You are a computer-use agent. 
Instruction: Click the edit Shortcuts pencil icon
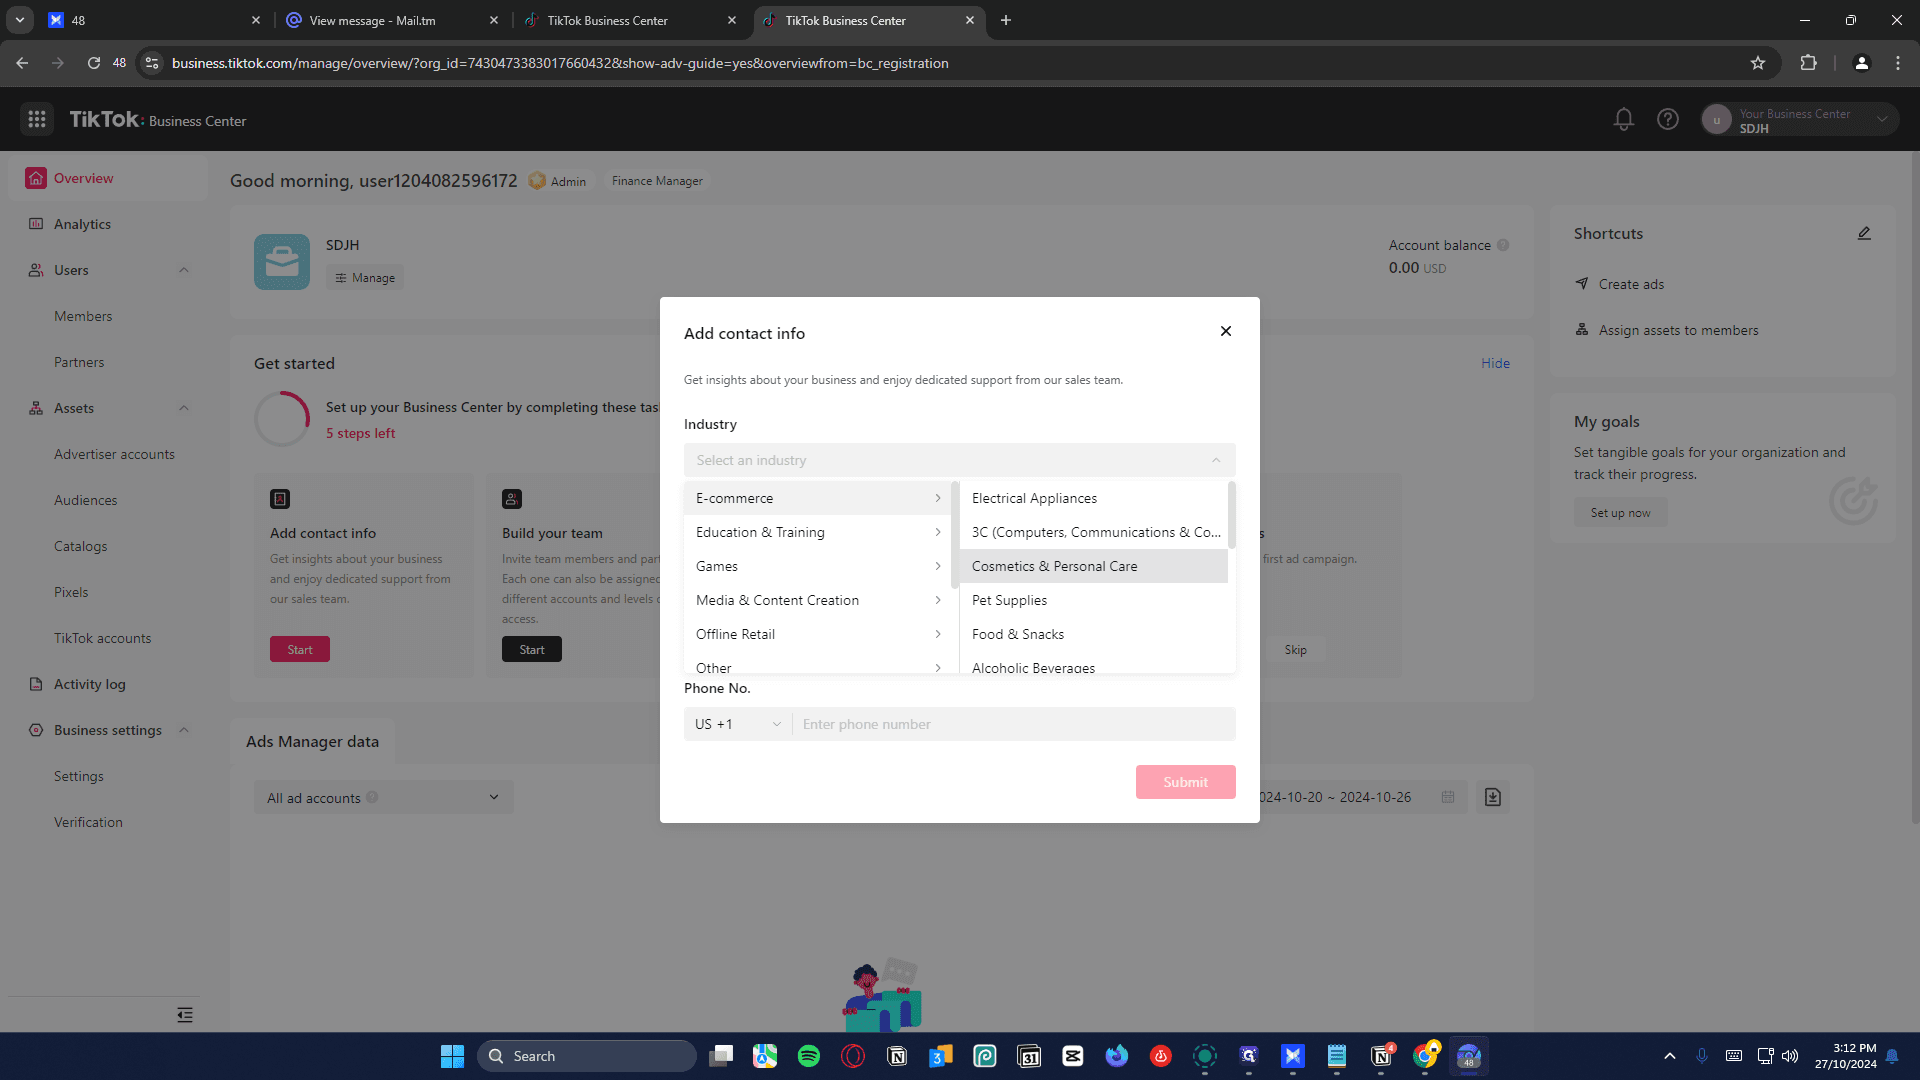point(1864,233)
